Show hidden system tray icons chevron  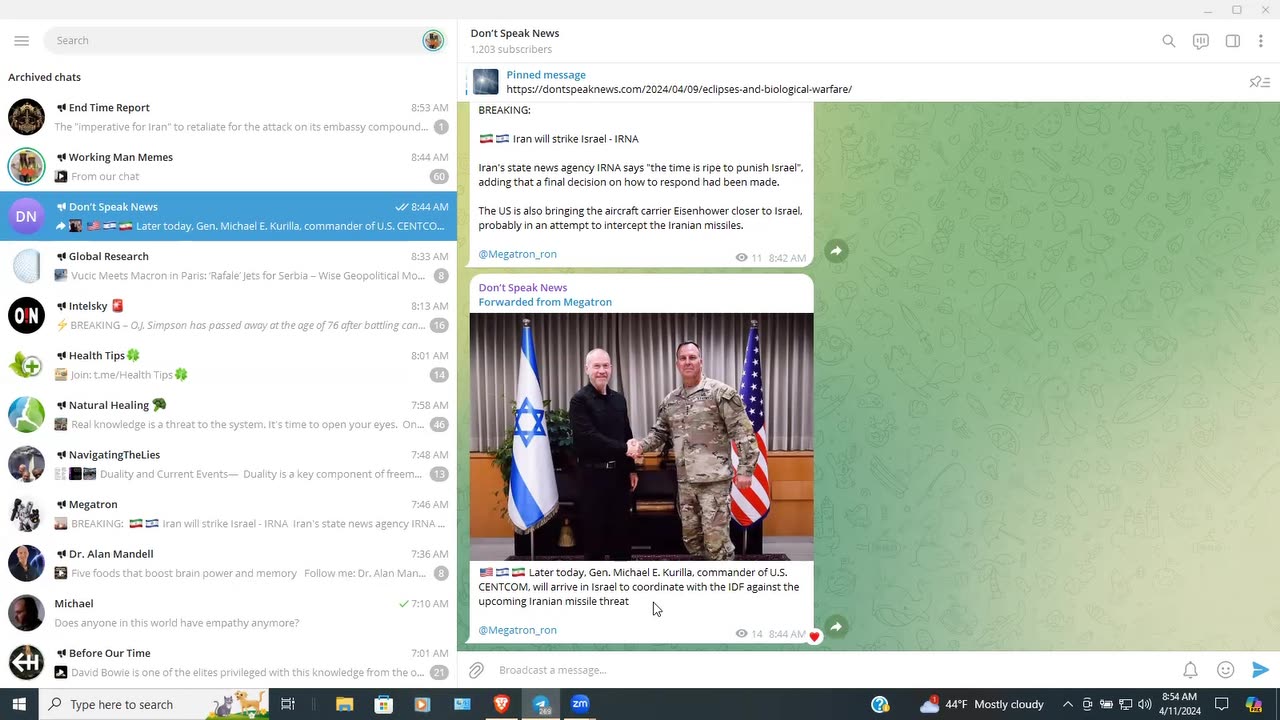(x=1067, y=704)
